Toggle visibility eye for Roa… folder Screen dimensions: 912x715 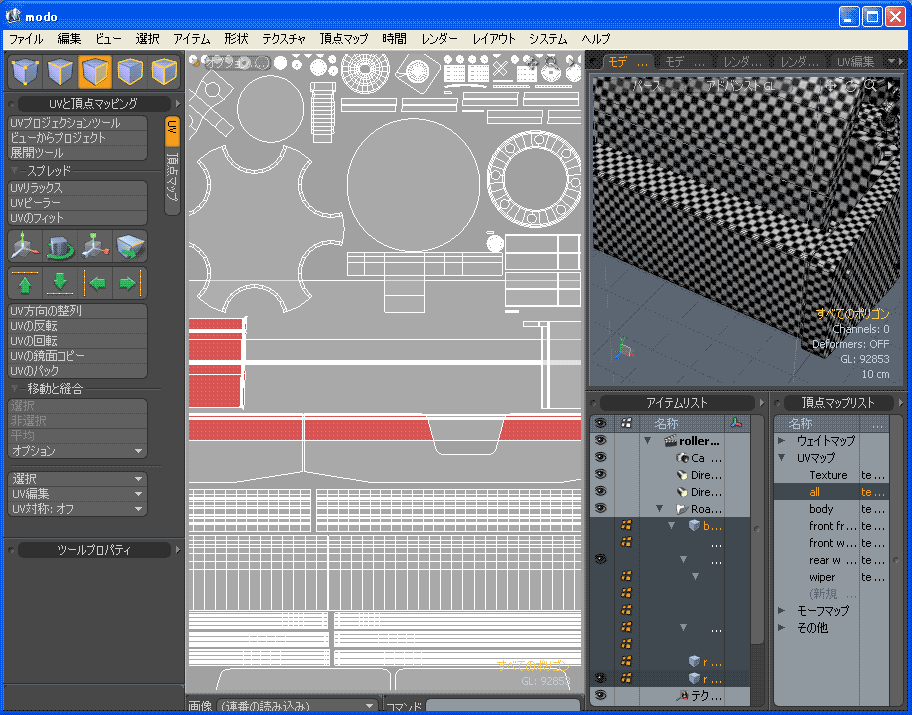click(x=600, y=508)
